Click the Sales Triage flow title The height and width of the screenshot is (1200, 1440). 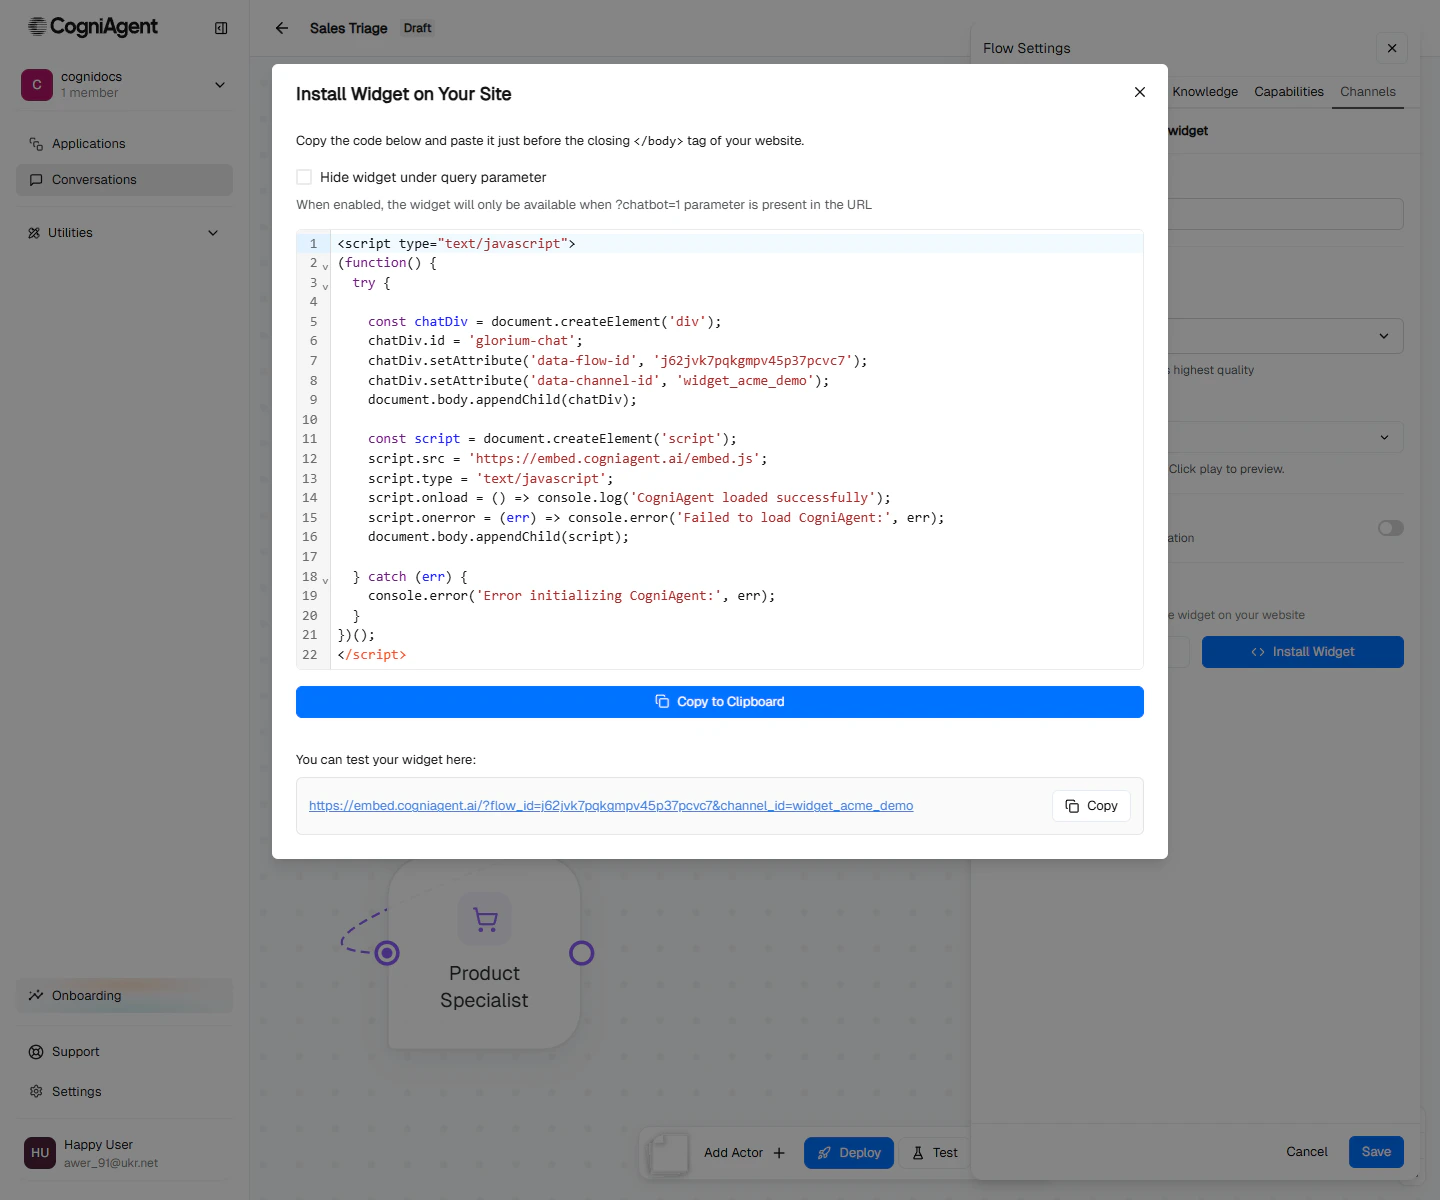[348, 28]
